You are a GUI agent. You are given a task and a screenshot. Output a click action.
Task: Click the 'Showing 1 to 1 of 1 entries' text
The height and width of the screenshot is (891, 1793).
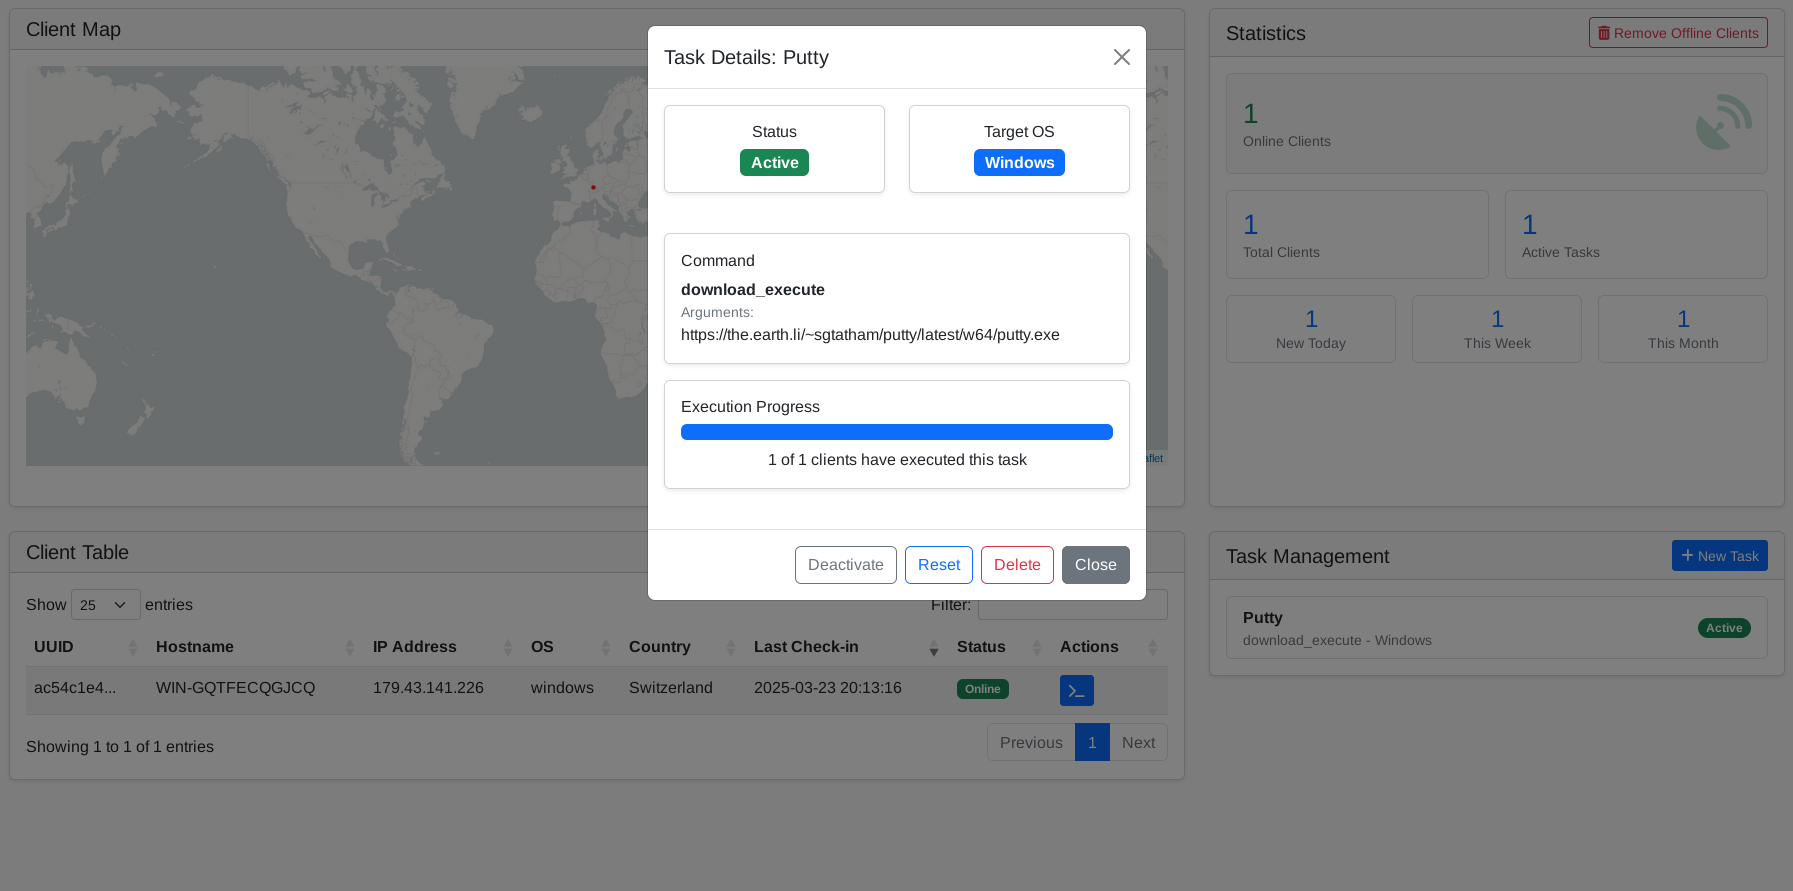pyautogui.click(x=120, y=747)
